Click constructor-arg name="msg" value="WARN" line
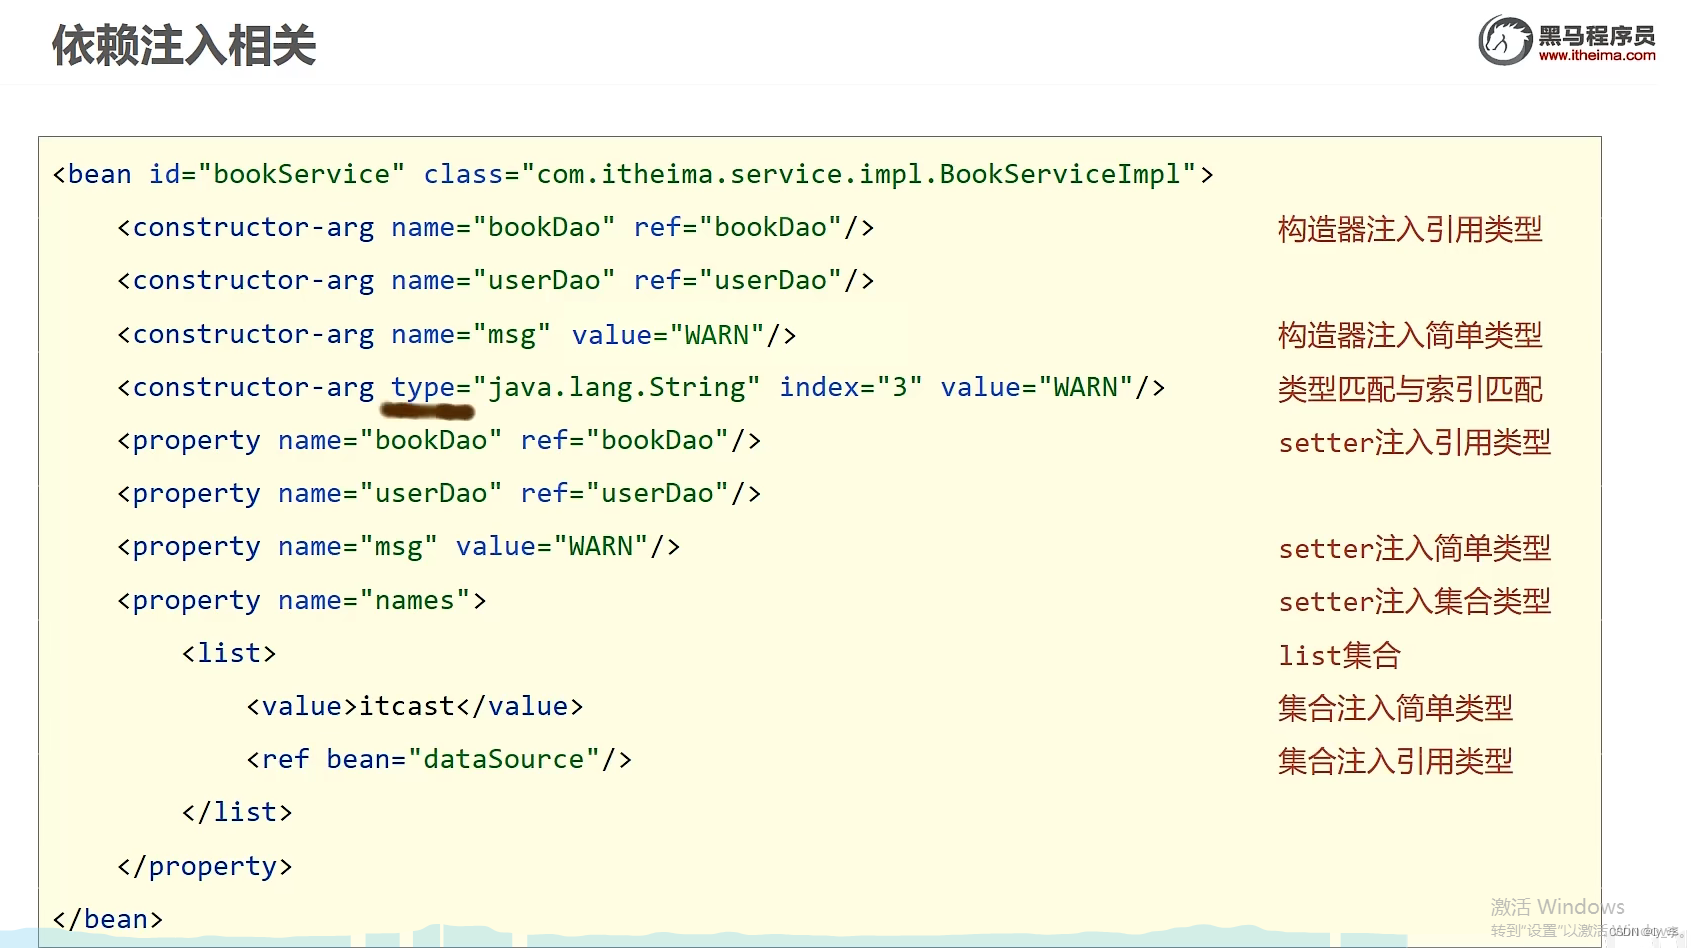 pos(457,335)
